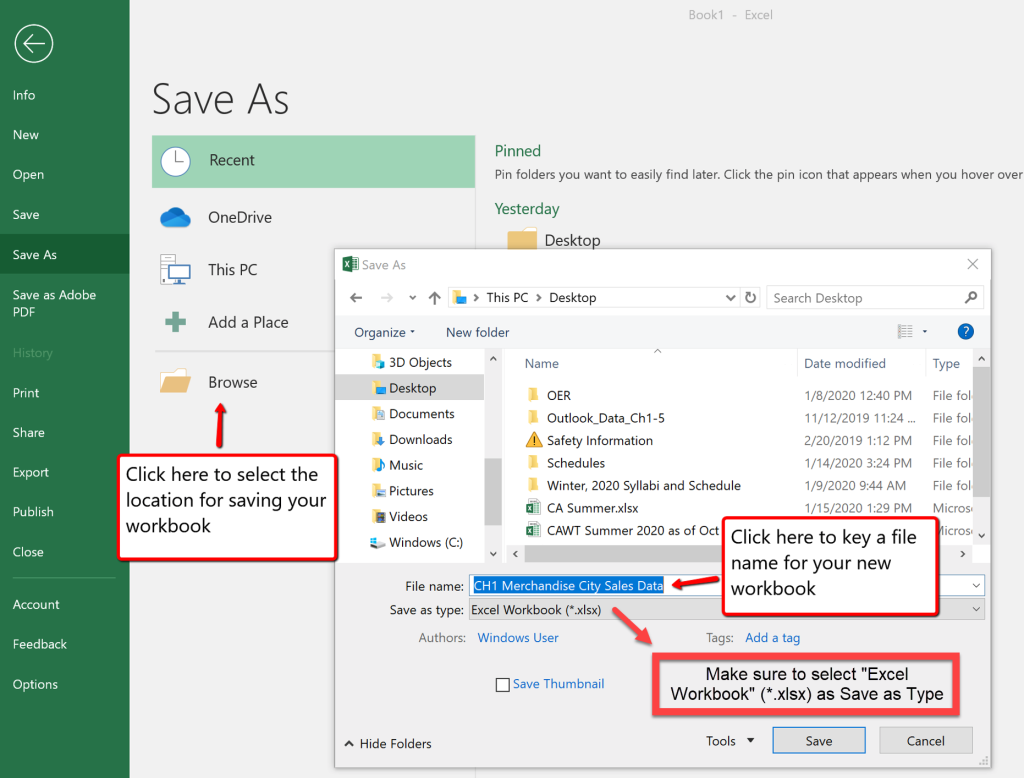Image resolution: width=1024 pixels, height=778 pixels.
Task: Click the Back arrow in Excel Backstage
Action: pos(33,43)
